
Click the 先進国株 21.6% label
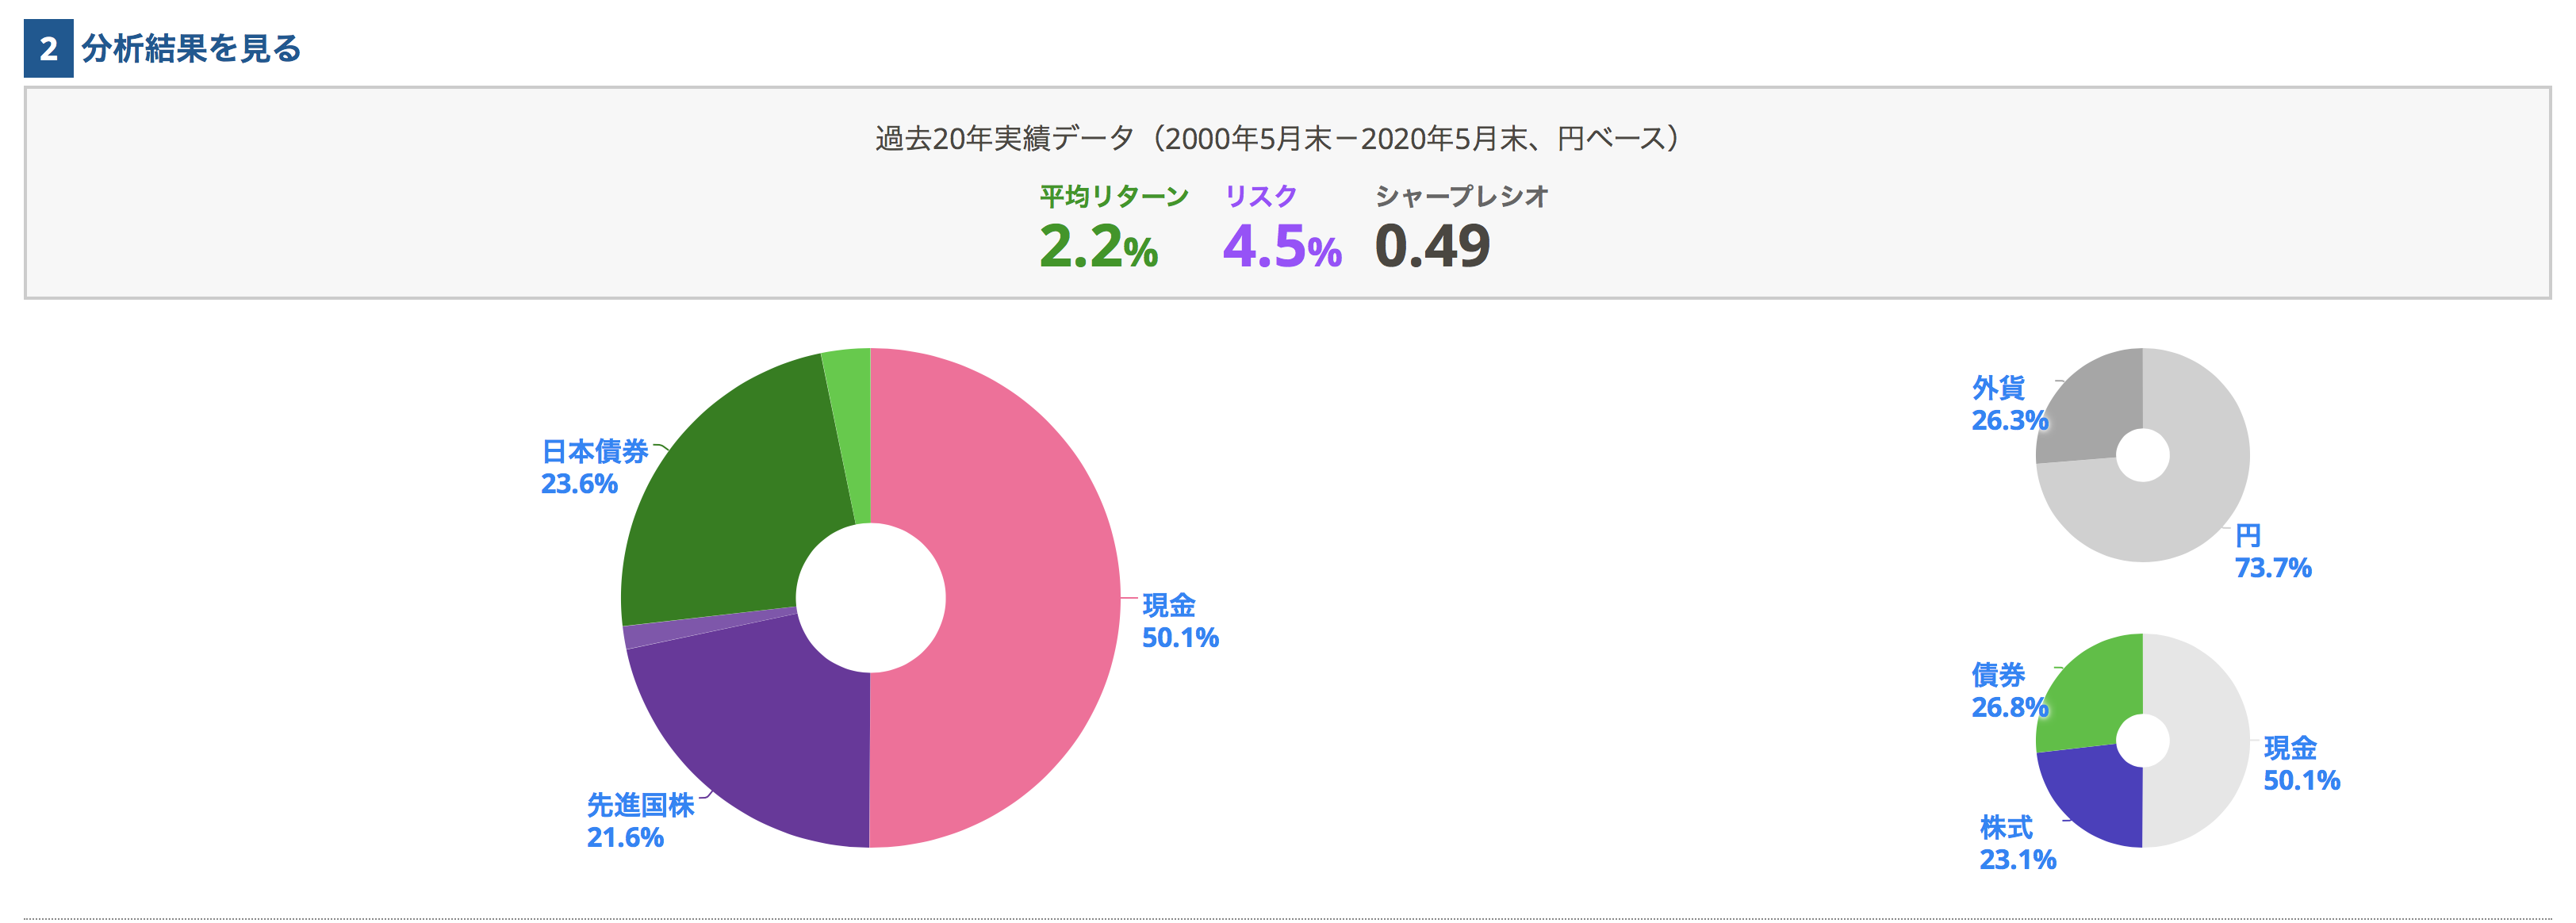pyautogui.click(x=640, y=821)
